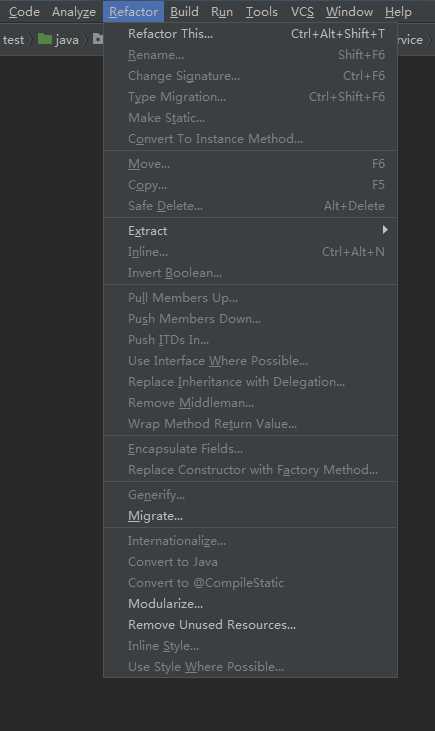435x731 pixels.
Task: Open the VCS menu
Action: 302,12
